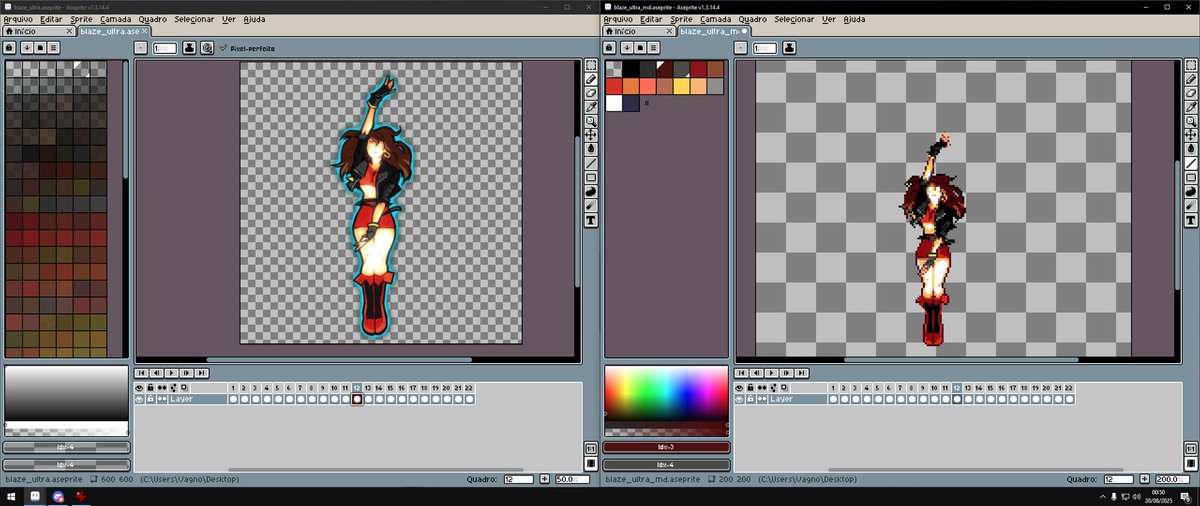Select the Zoom tool in blaze_ultra_md window

[x=1191, y=121]
